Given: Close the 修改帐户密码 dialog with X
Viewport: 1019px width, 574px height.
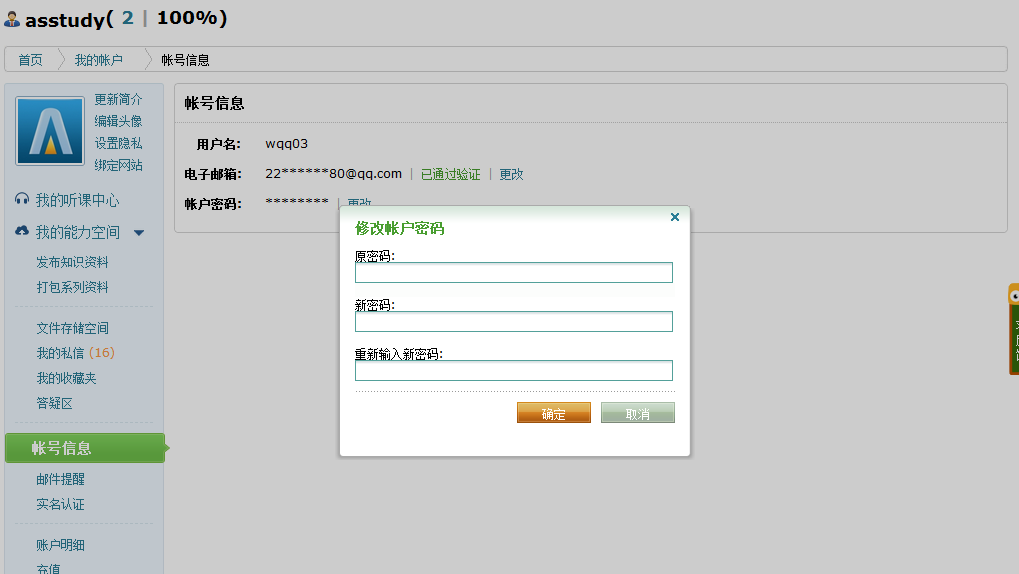Looking at the screenshot, I should coord(675,217).
